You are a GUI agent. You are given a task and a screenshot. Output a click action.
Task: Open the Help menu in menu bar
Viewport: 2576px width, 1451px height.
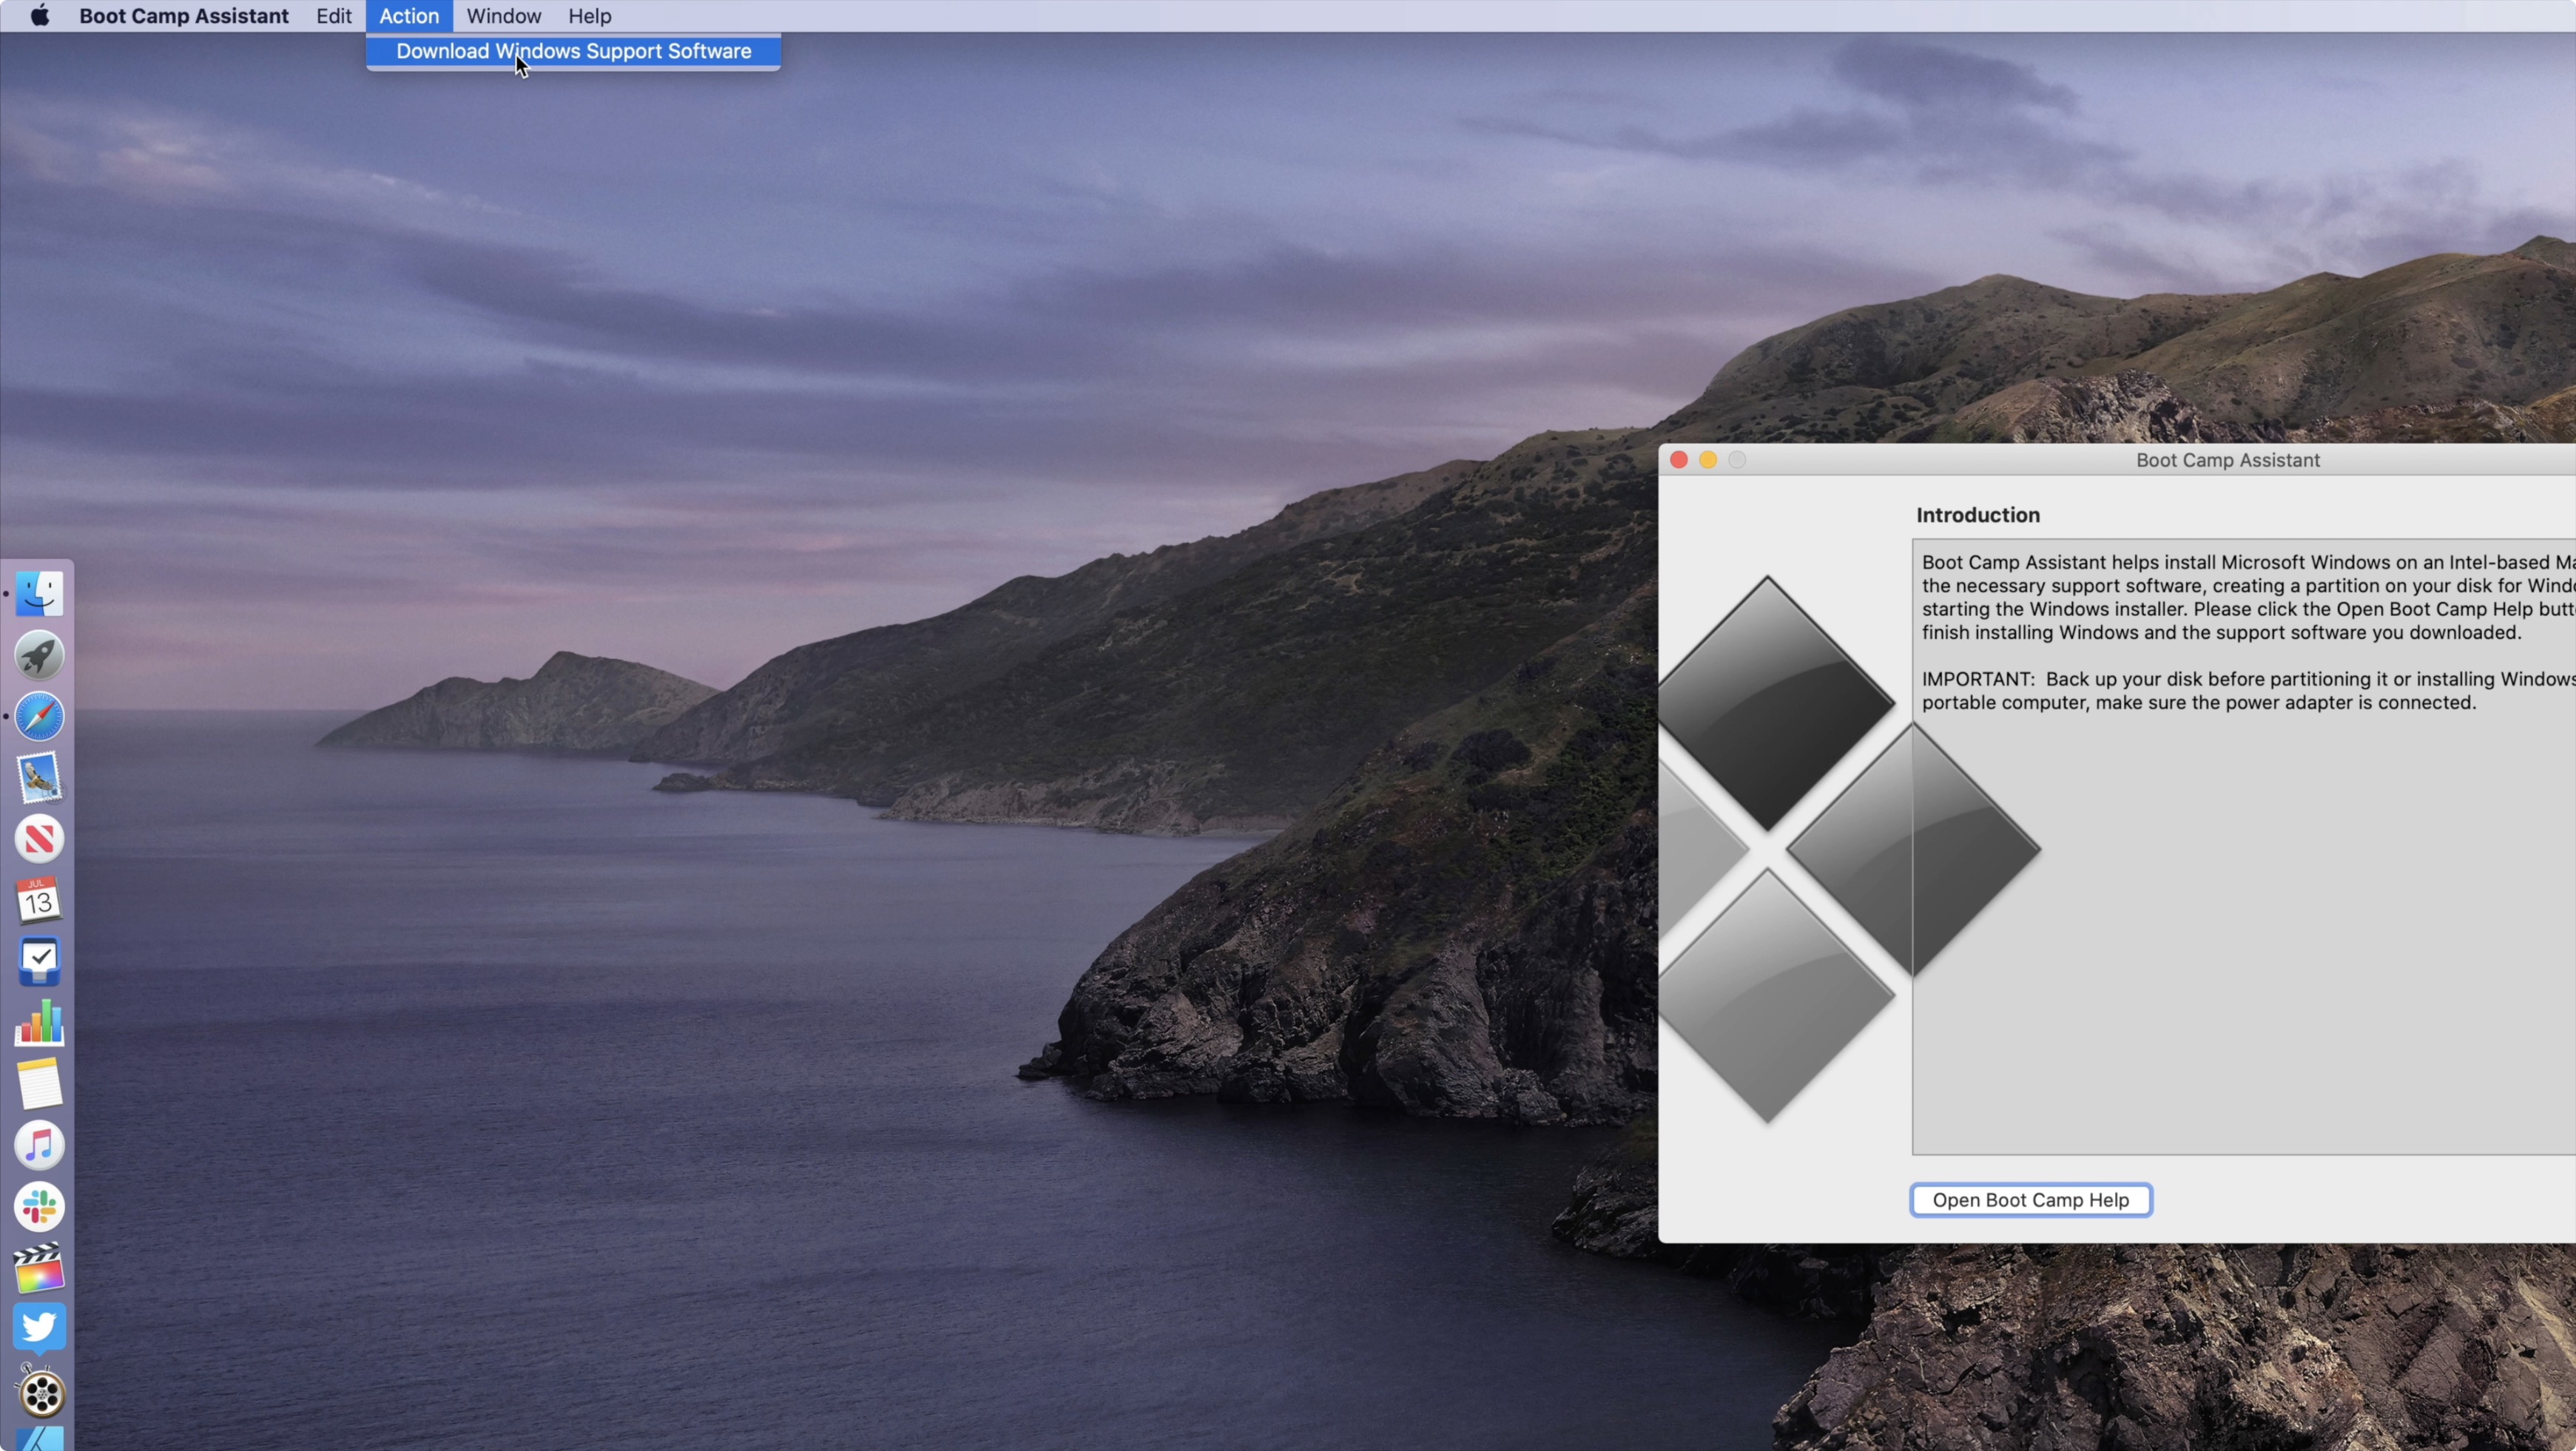589,16
